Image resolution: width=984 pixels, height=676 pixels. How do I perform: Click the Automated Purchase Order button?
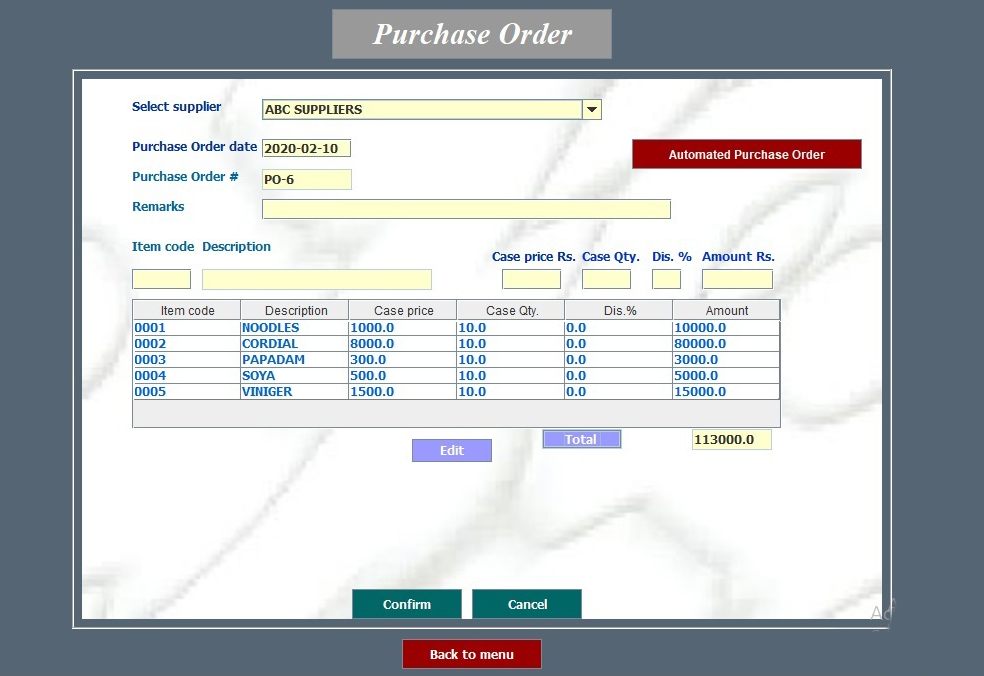(x=746, y=154)
